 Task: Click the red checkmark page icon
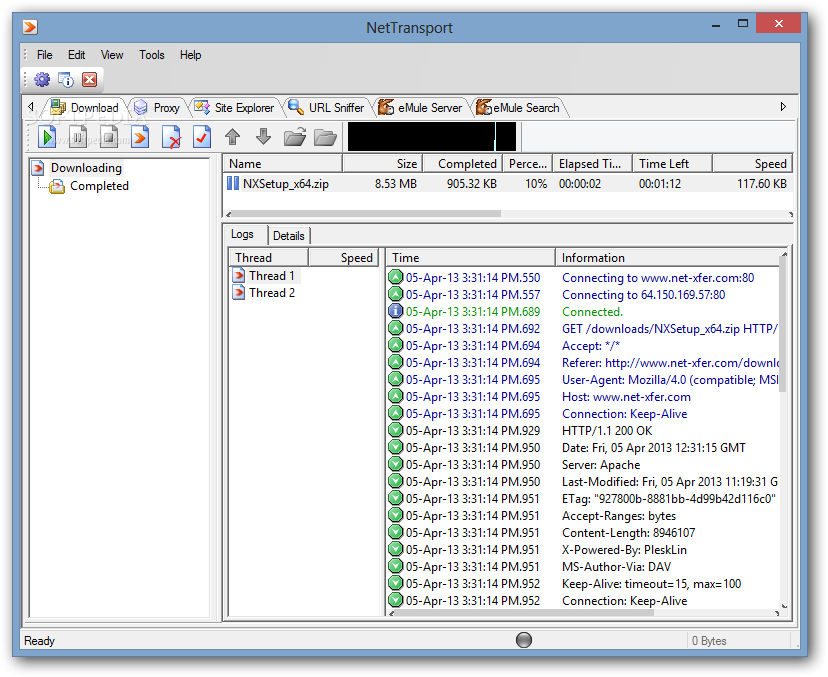point(202,137)
